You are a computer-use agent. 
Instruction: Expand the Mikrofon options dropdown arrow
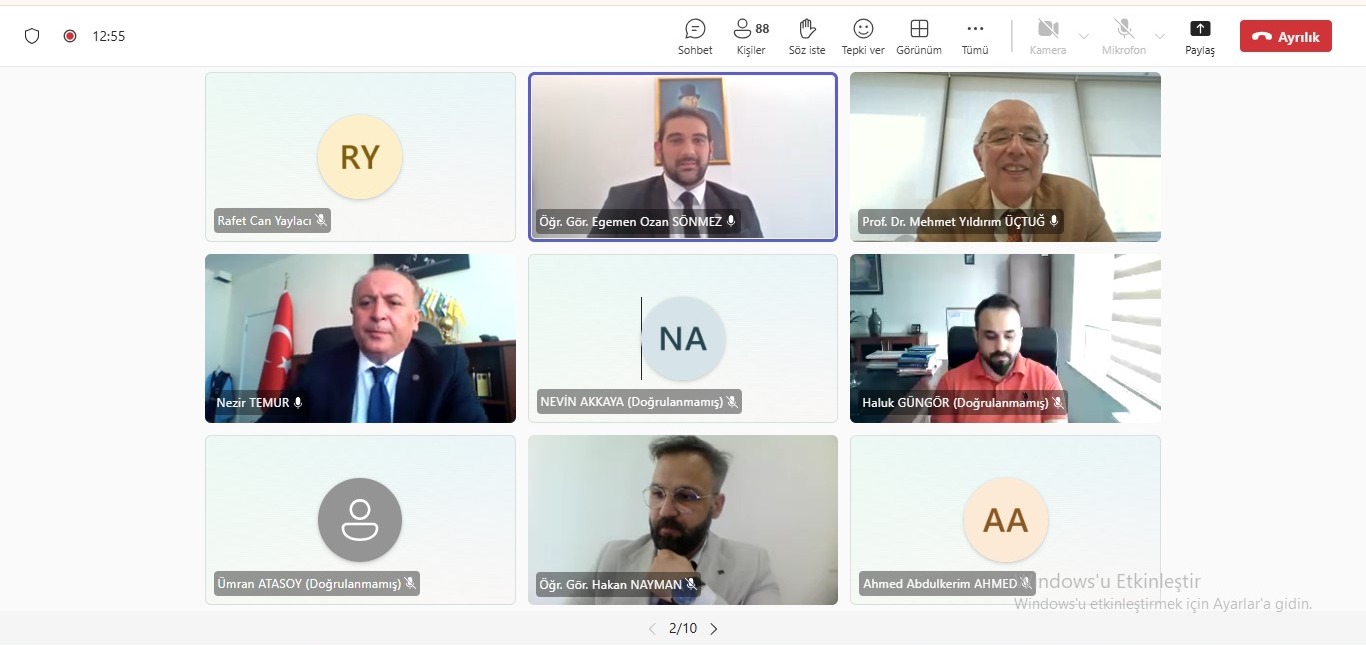(1160, 36)
